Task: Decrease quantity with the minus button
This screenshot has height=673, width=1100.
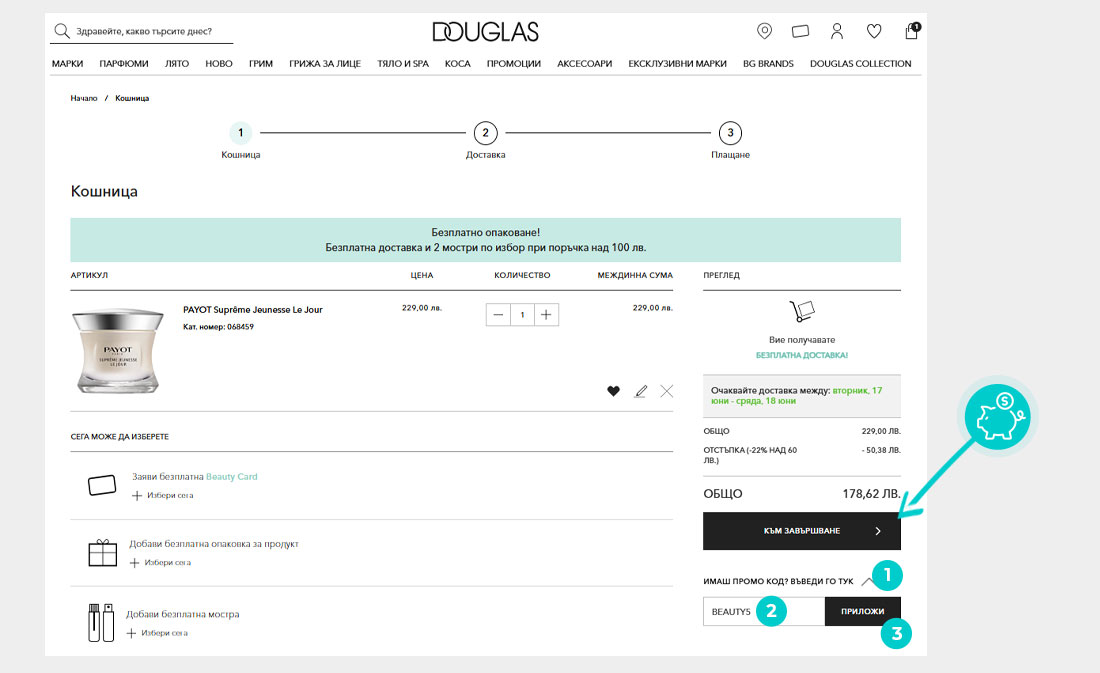Action: point(498,314)
